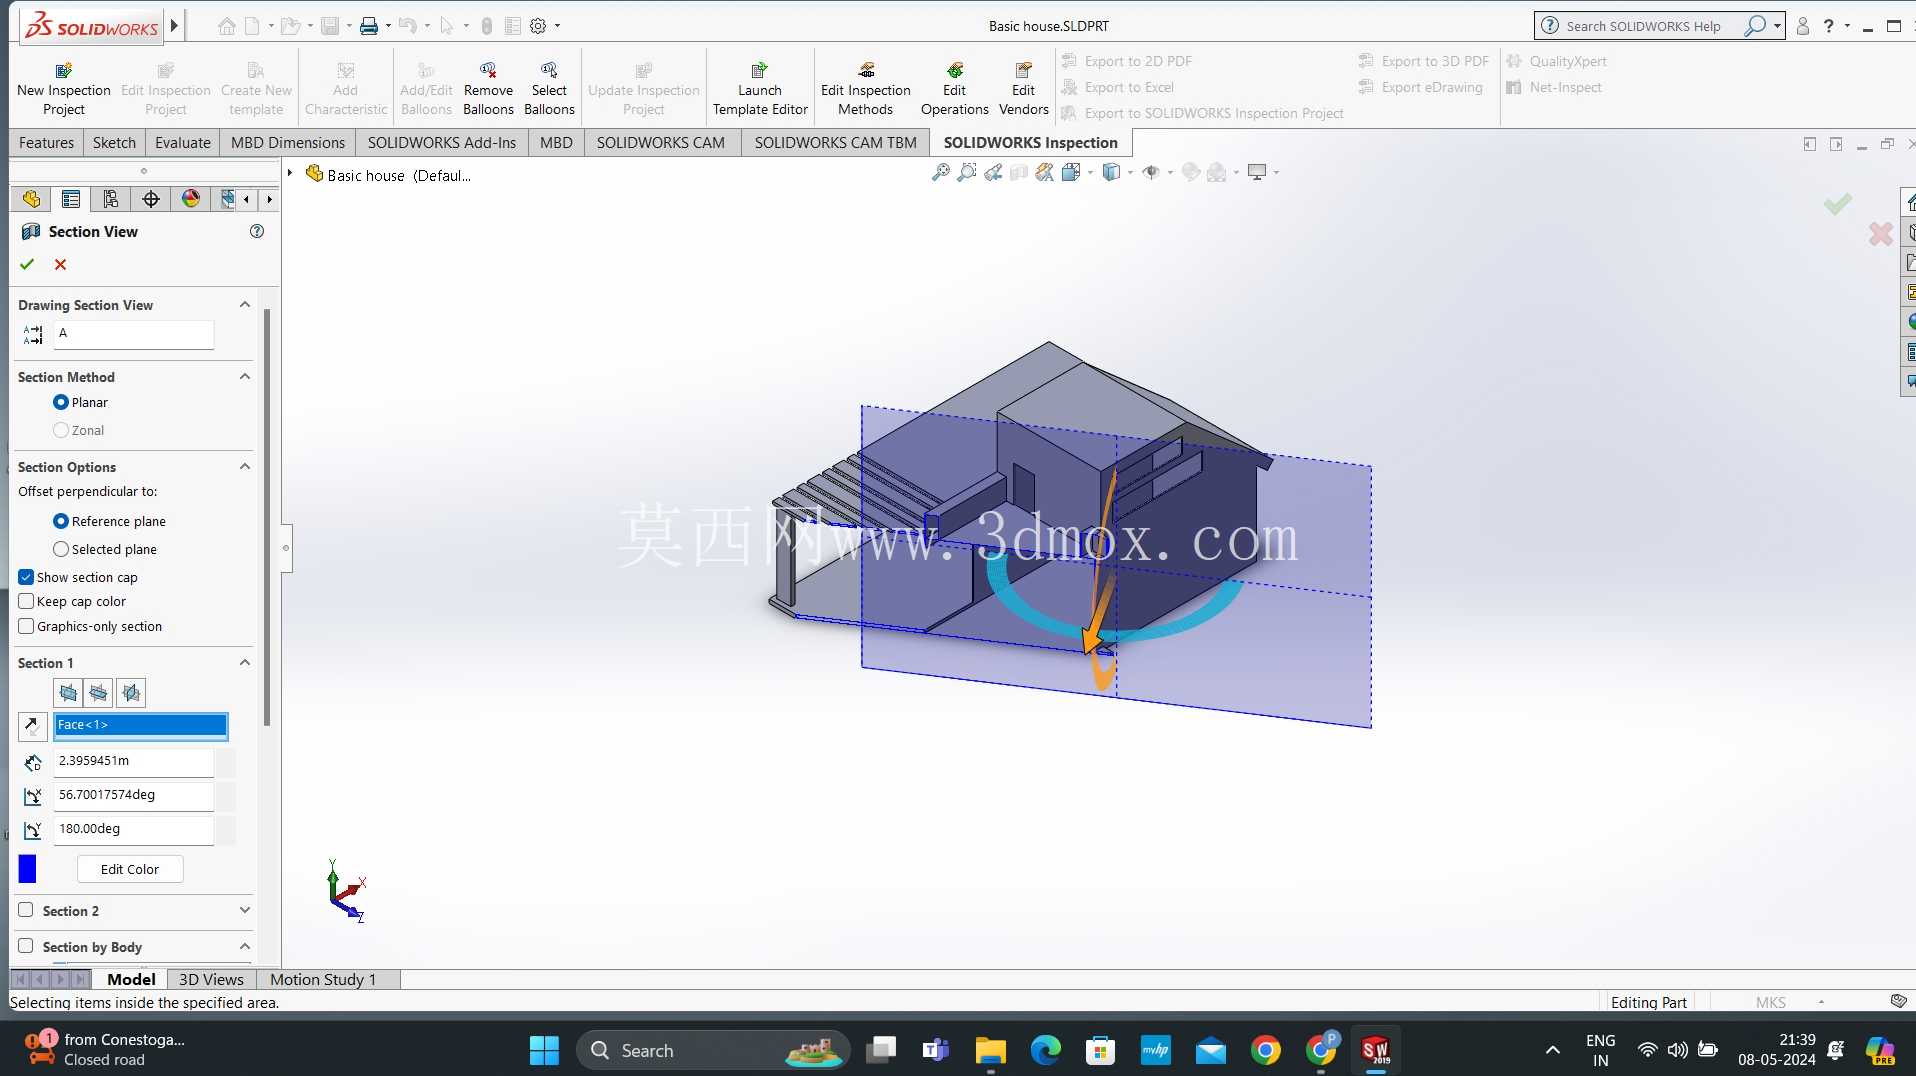Open Google Chrome from the taskbar
The image size is (1916, 1076).
(1266, 1050)
